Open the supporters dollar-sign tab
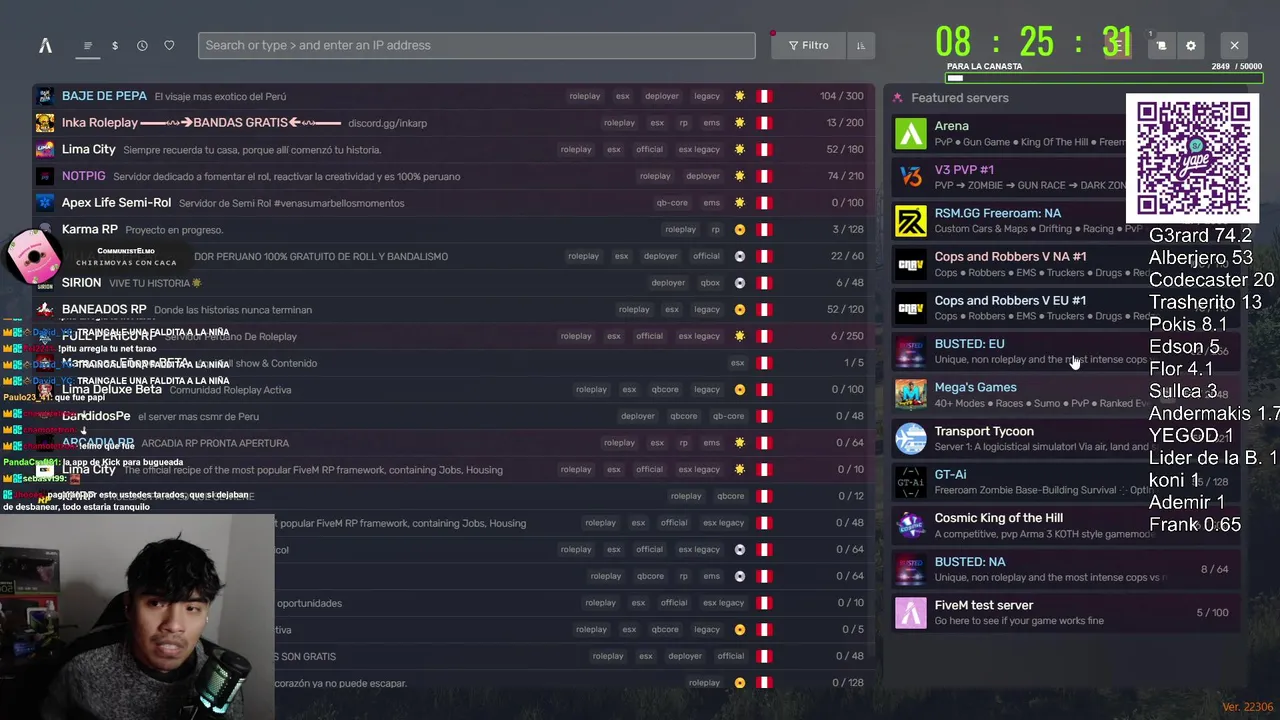Image resolution: width=1280 pixels, height=720 pixels. point(115,45)
